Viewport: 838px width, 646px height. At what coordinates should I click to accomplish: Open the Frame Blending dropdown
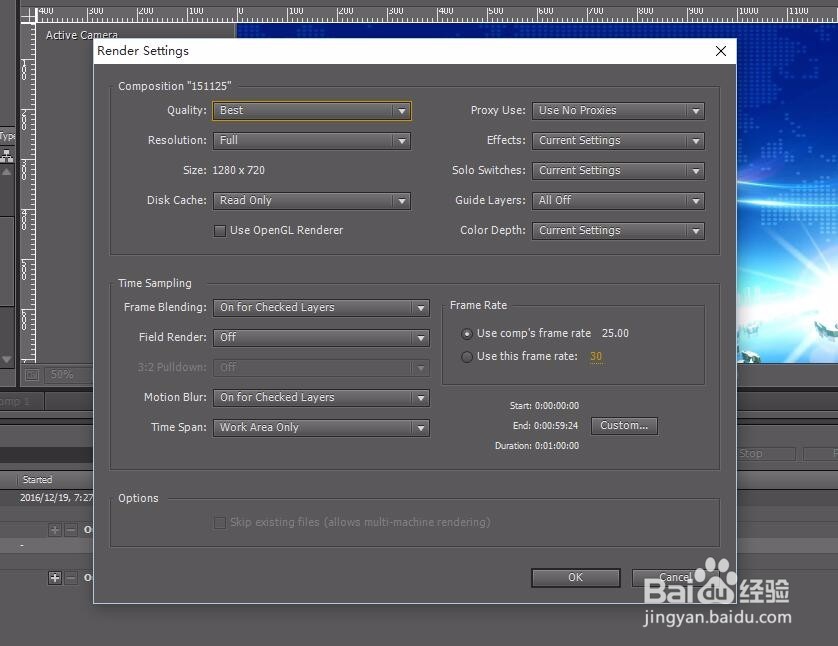pyautogui.click(x=321, y=307)
